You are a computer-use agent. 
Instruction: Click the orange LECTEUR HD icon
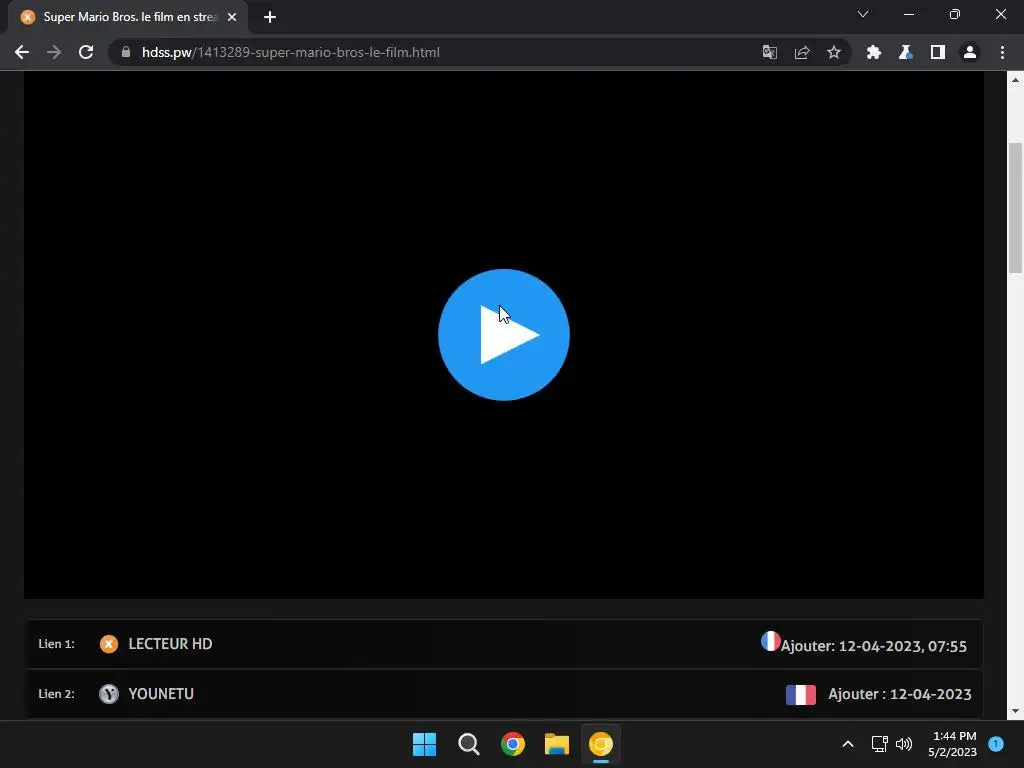tap(108, 644)
